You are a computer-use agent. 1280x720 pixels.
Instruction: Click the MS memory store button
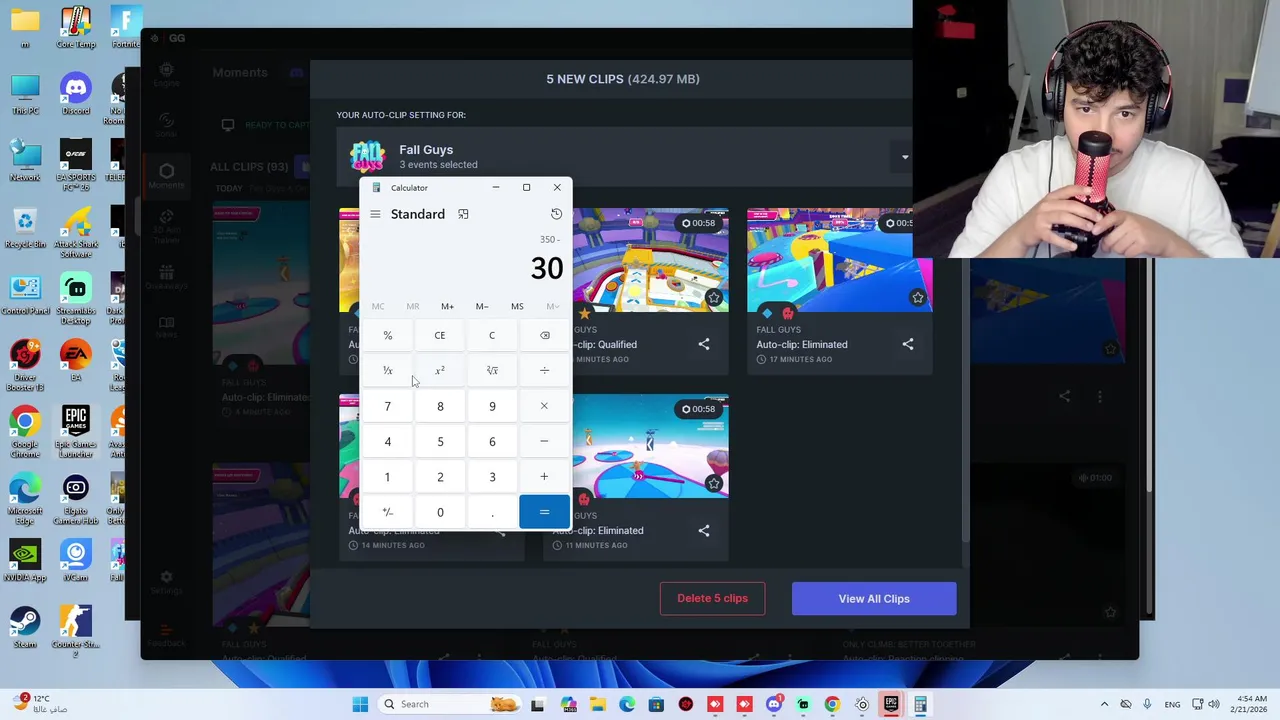(x=517, y=306)
